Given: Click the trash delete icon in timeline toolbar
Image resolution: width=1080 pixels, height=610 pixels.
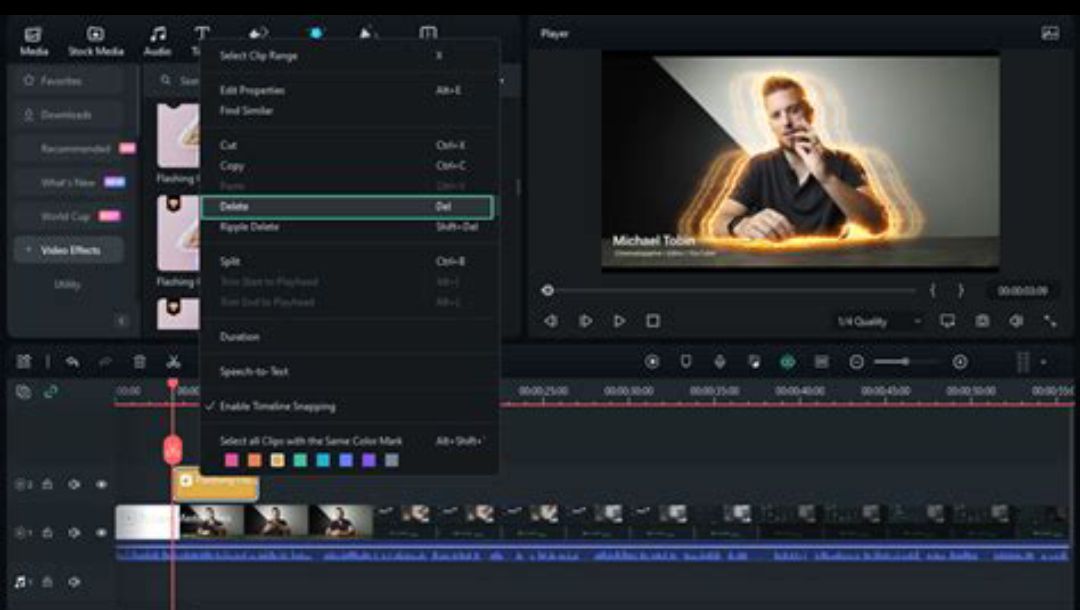Looking at the screenshot, I should point(139,361).
